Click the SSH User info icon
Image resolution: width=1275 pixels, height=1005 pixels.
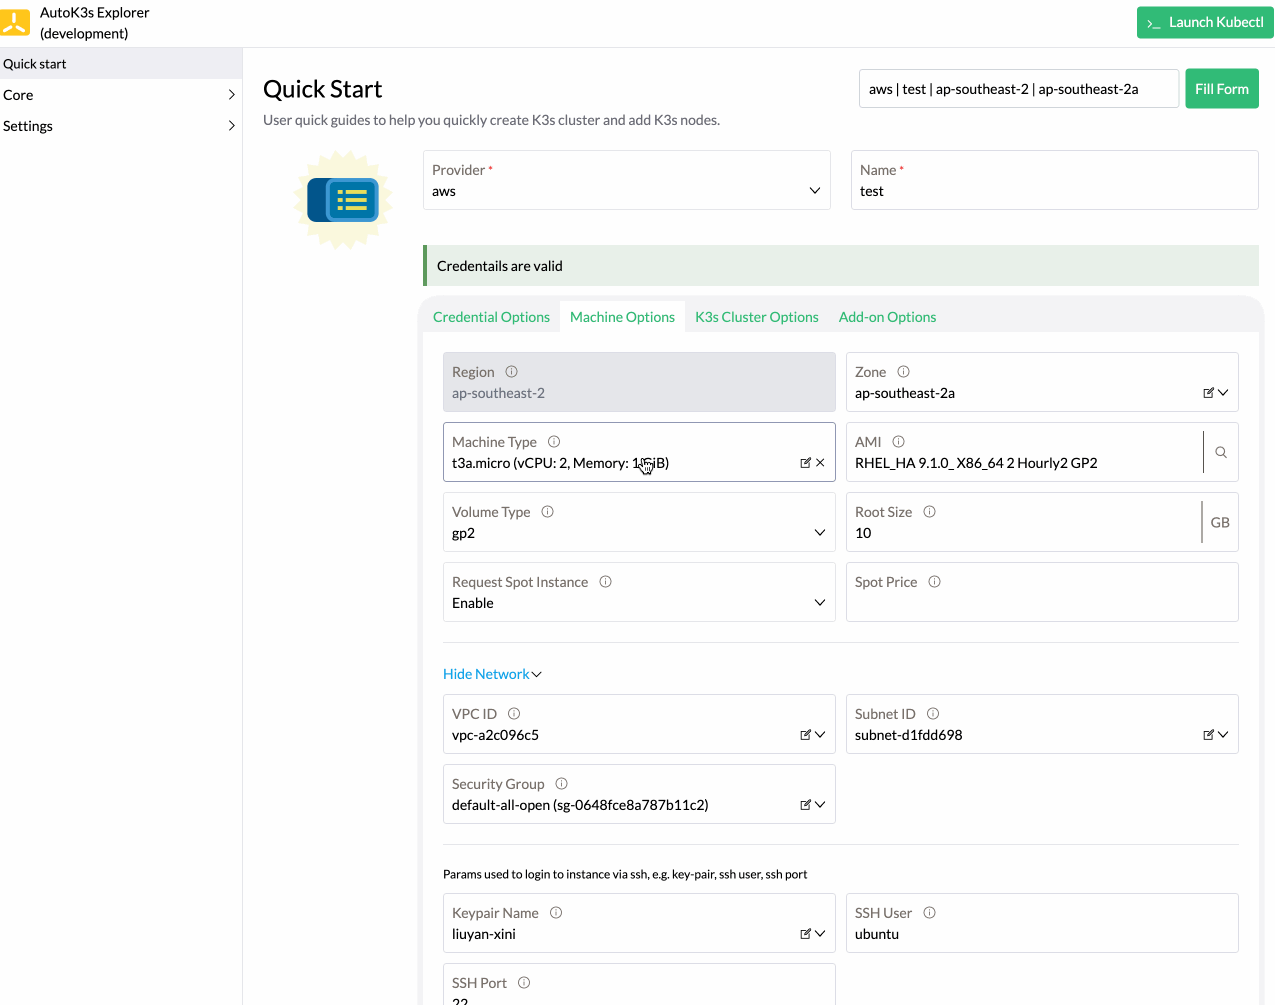click(x=929, y=912)
